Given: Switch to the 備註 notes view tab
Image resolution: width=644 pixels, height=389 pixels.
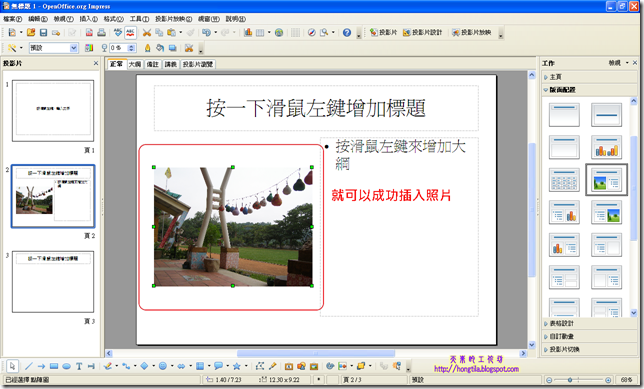Looking at the screenshot, I should (x=152, y=64).
